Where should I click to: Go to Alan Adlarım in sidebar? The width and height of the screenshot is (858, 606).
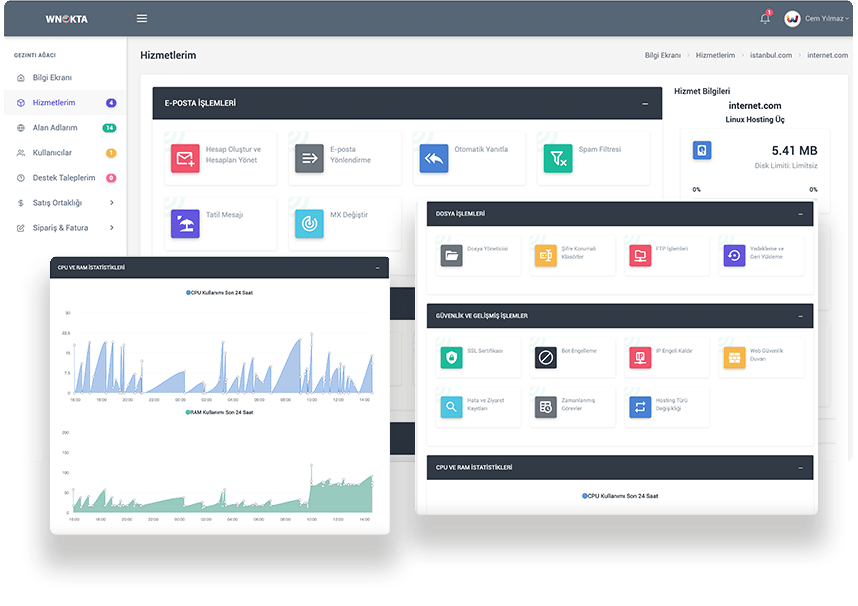55,128
